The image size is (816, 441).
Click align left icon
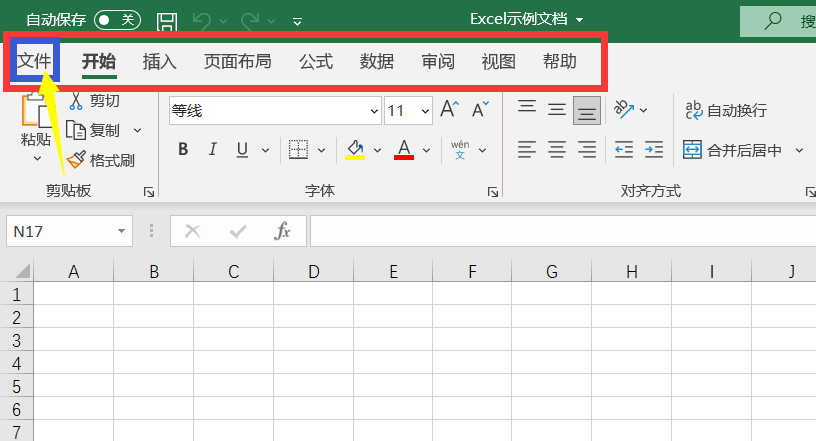(527, 150)
